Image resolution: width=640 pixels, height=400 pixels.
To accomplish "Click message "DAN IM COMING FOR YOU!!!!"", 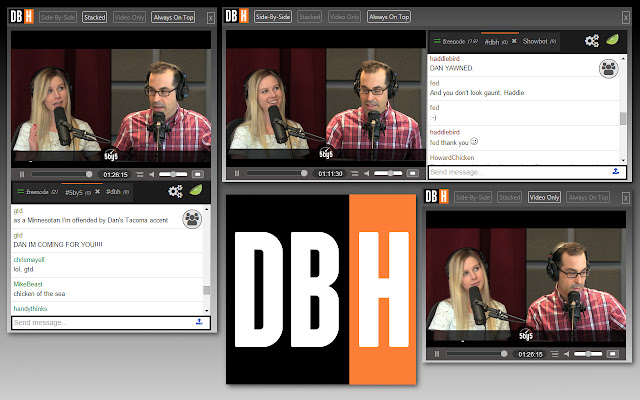I will pyautogui.click(x=58, y=244).
